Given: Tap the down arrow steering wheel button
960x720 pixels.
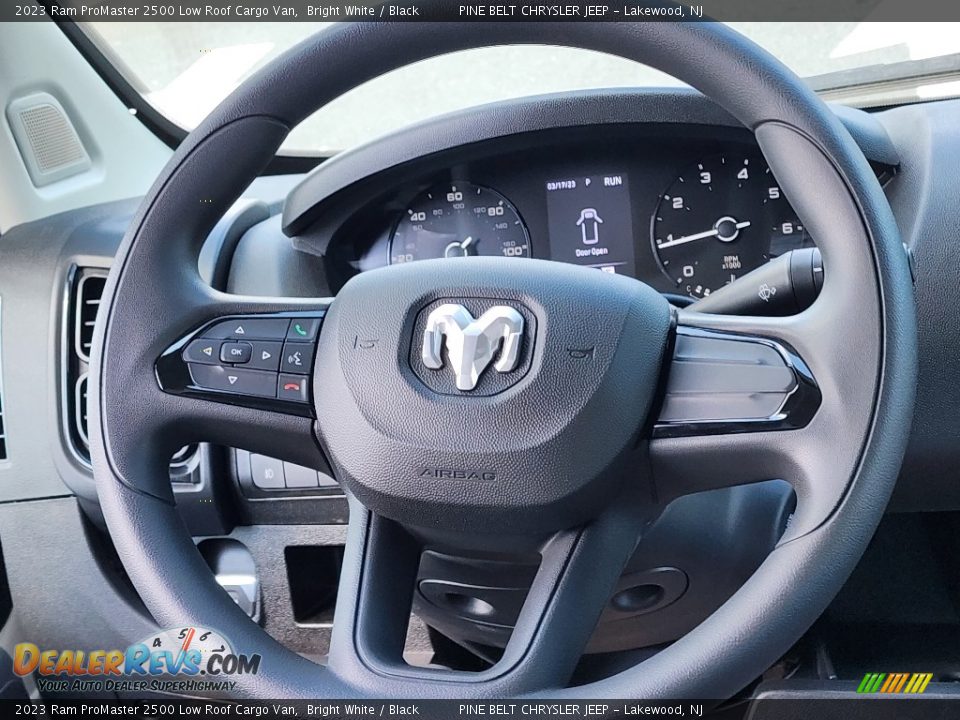Looking at the screenshot, I should pyautogui.click(x=233, y=380).
